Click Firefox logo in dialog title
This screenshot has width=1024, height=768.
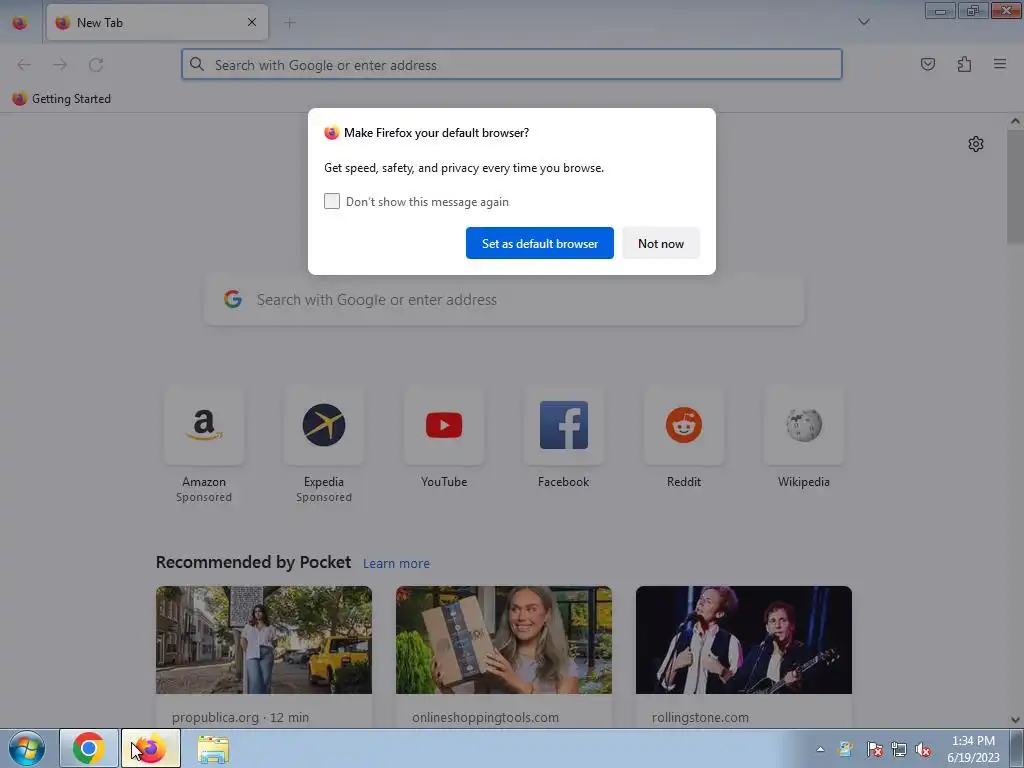[332, 133]
